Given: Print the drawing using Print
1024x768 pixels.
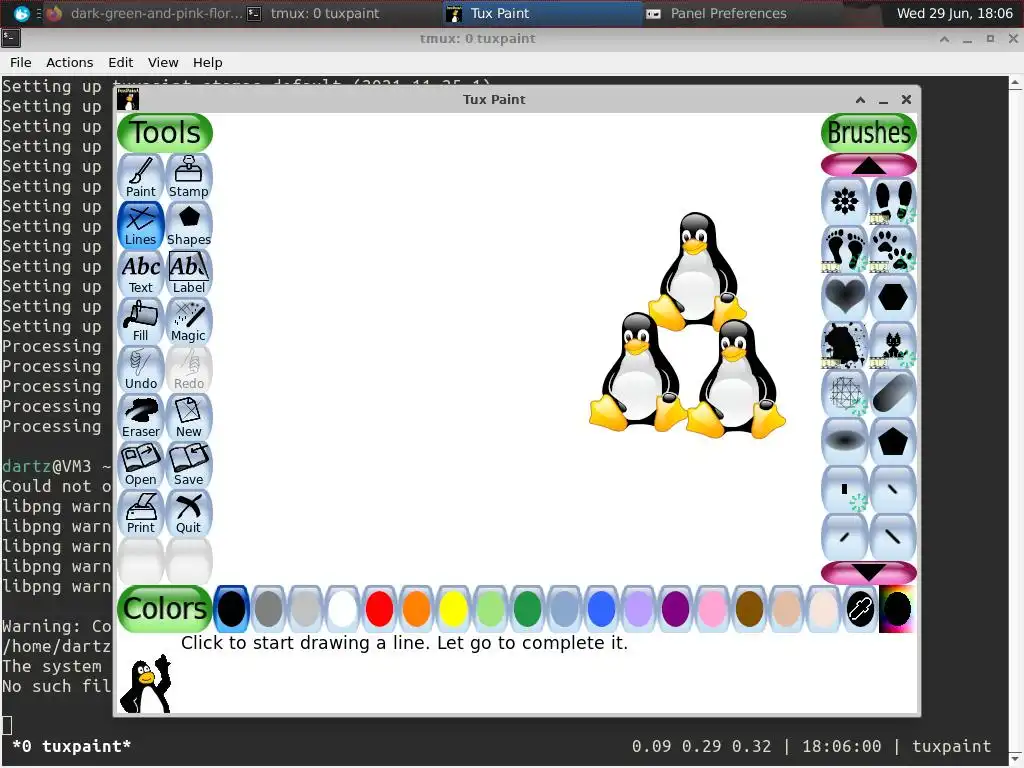Looking at the screenshot, I should point(140,513).
